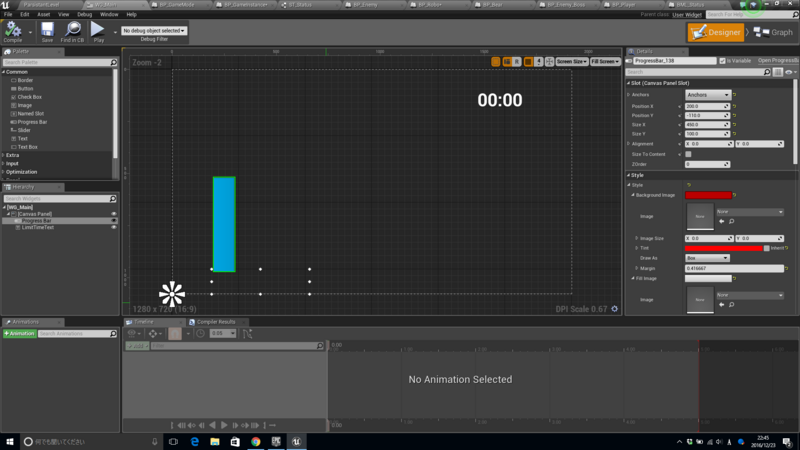The image size is (800, 450).
Task: Open the Asset menu
Action: point(43,14)
